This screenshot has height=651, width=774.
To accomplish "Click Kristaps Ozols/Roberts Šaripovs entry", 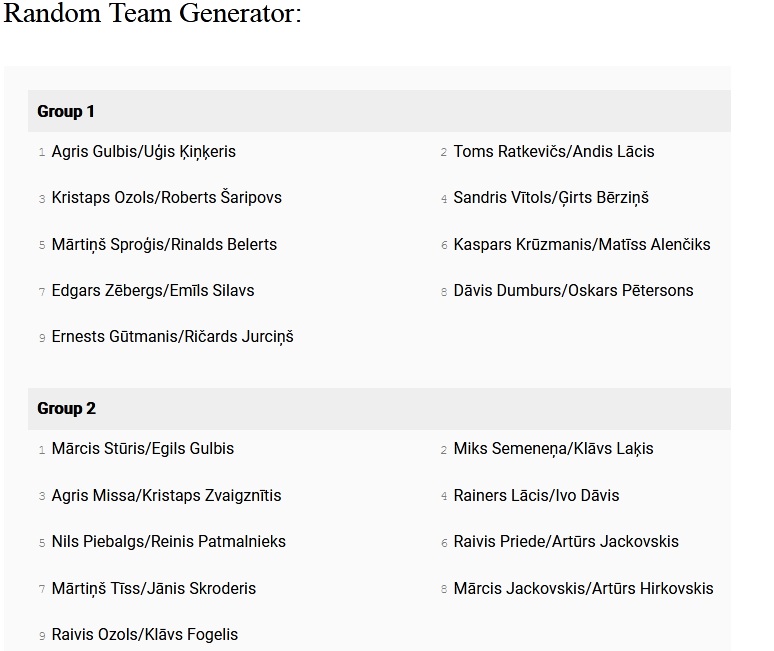I will (166, 198).
